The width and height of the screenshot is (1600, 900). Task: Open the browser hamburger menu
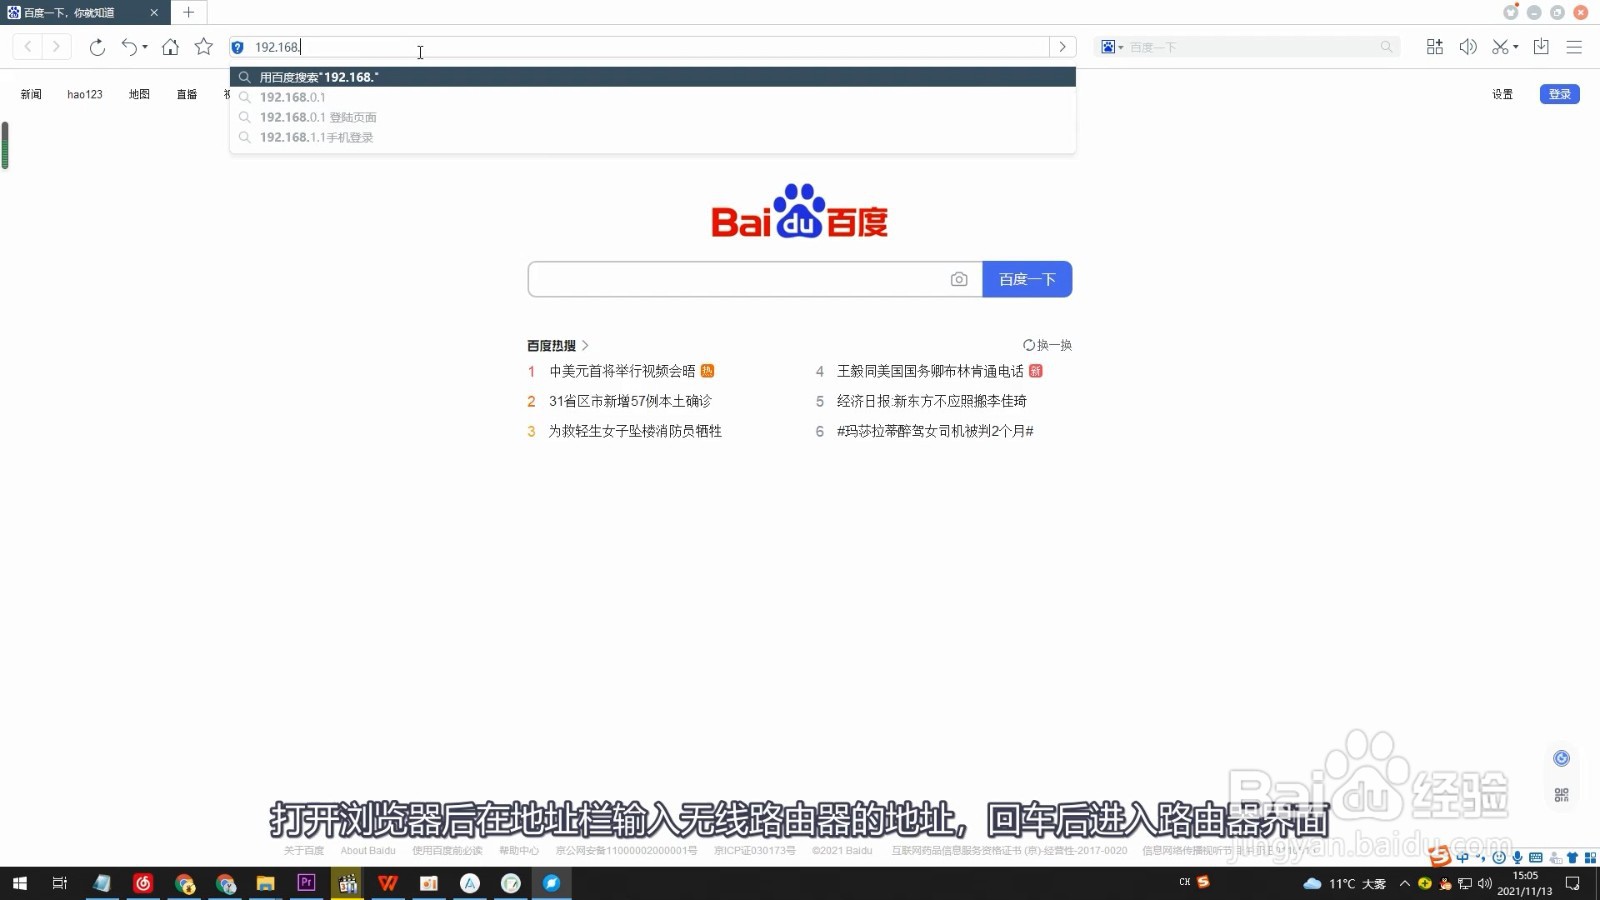(x=1574, y=47)
